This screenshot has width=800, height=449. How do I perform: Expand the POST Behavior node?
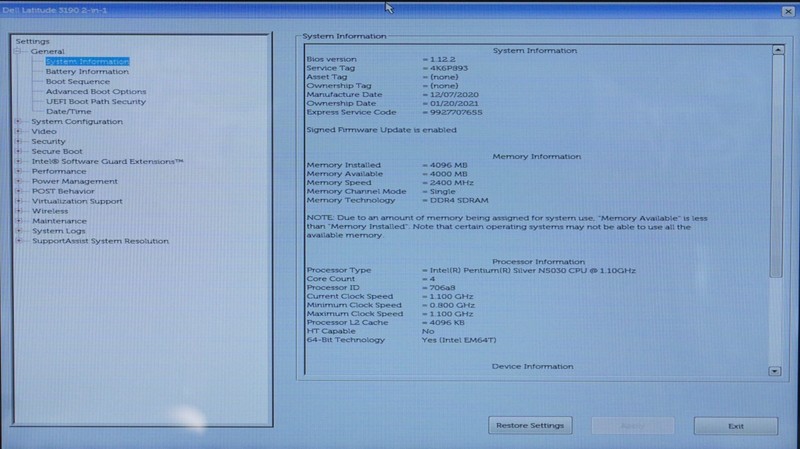pyautogui.click(x=18, y=191)
